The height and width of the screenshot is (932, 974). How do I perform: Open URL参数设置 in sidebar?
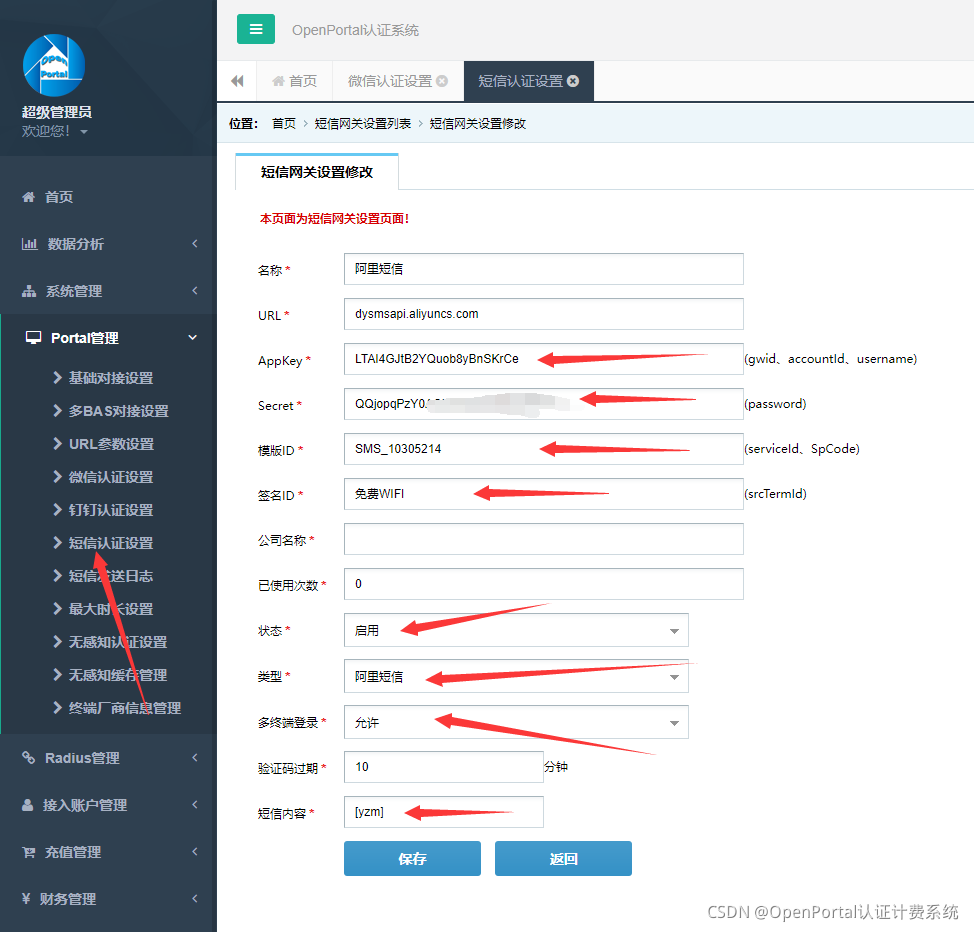pyautogui.click(x=111, y=444)
